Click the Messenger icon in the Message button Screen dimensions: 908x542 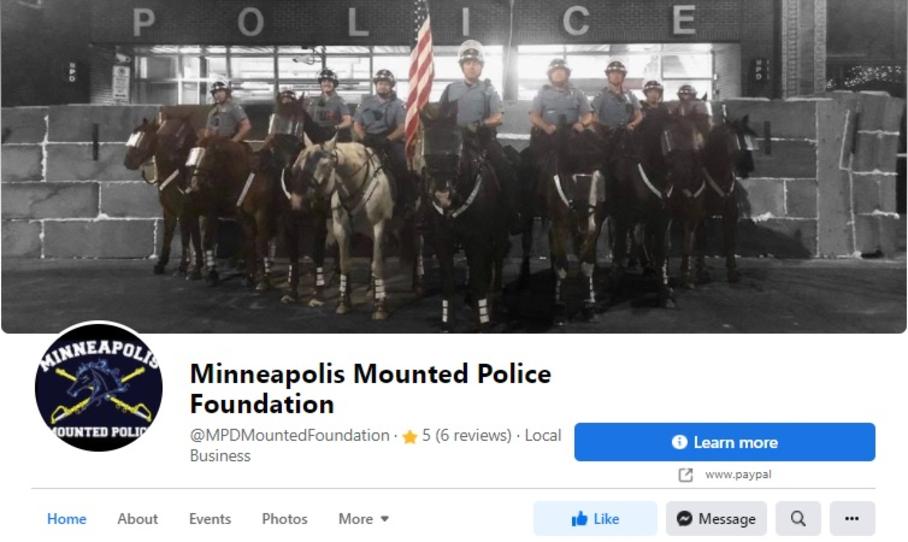(684, 519)
